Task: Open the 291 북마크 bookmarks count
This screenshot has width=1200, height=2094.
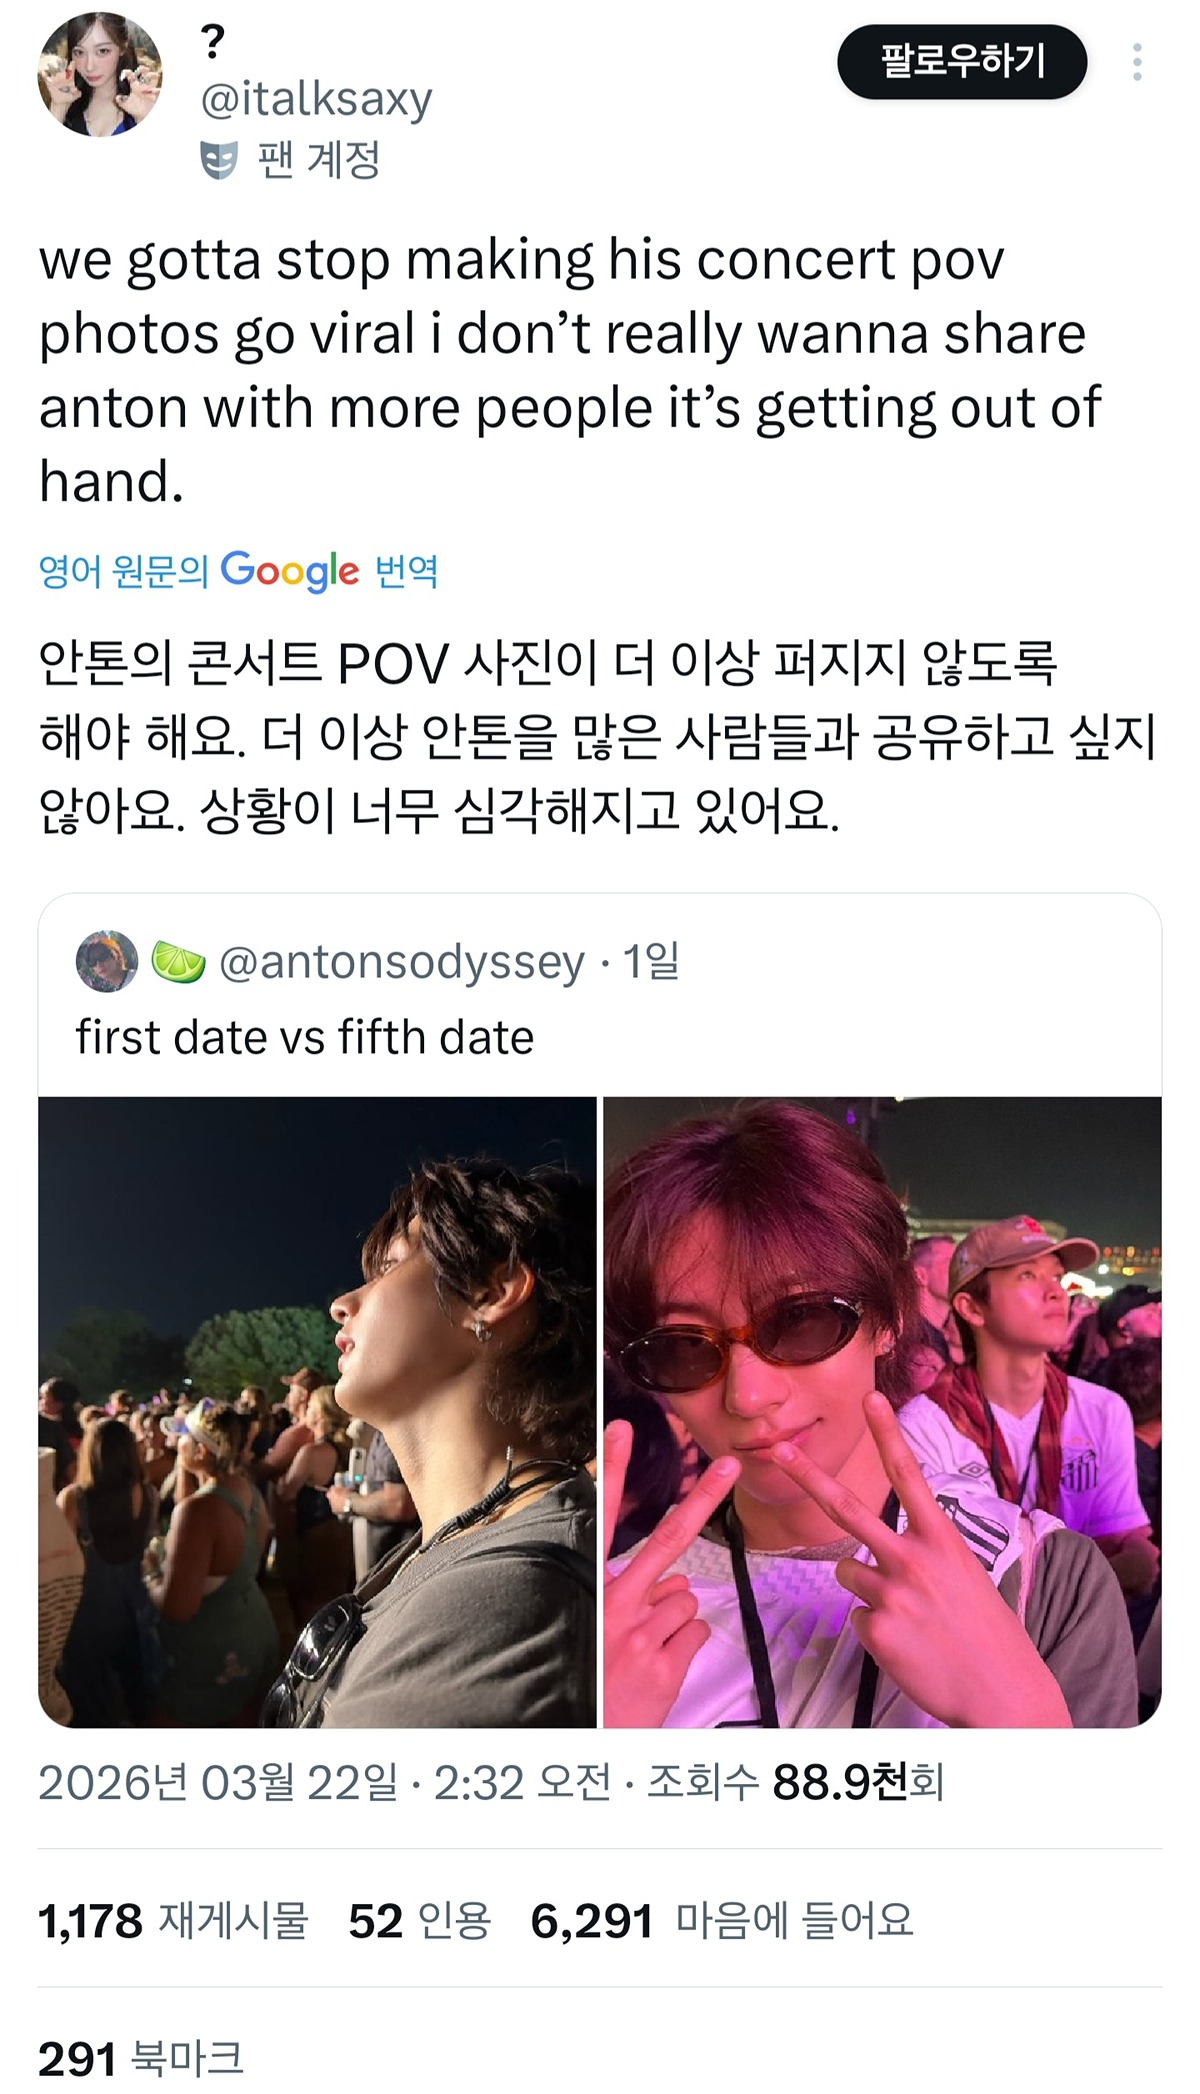Action: point(141,2059)
